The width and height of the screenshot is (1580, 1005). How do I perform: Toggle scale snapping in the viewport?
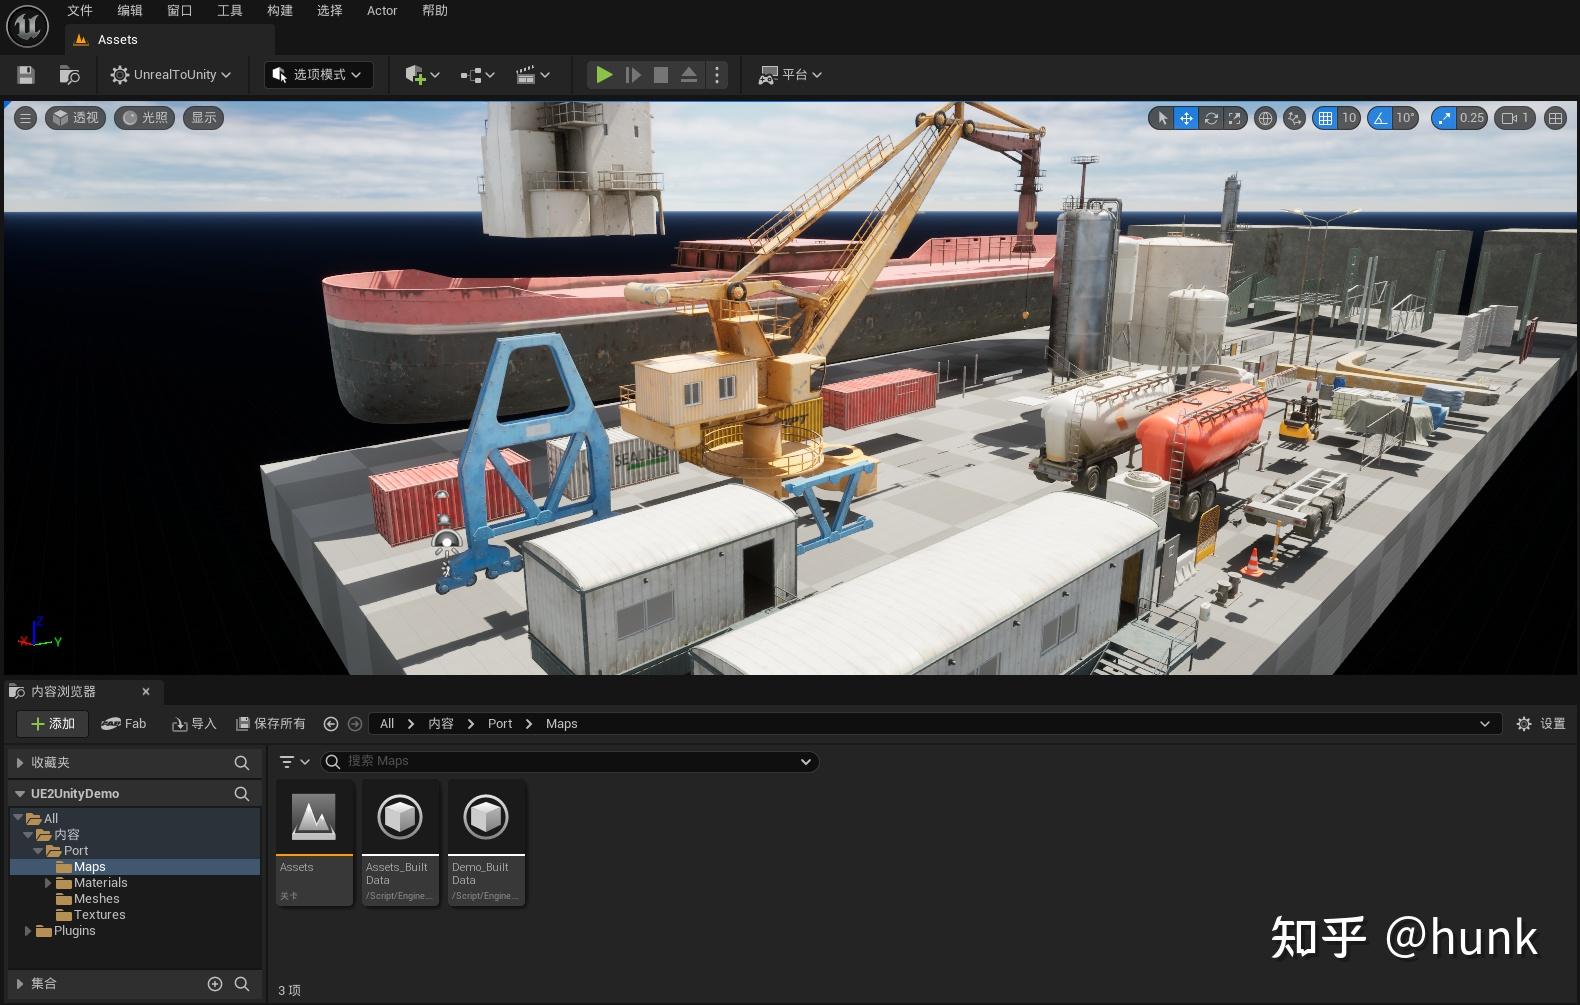[x=1444, y=118]
